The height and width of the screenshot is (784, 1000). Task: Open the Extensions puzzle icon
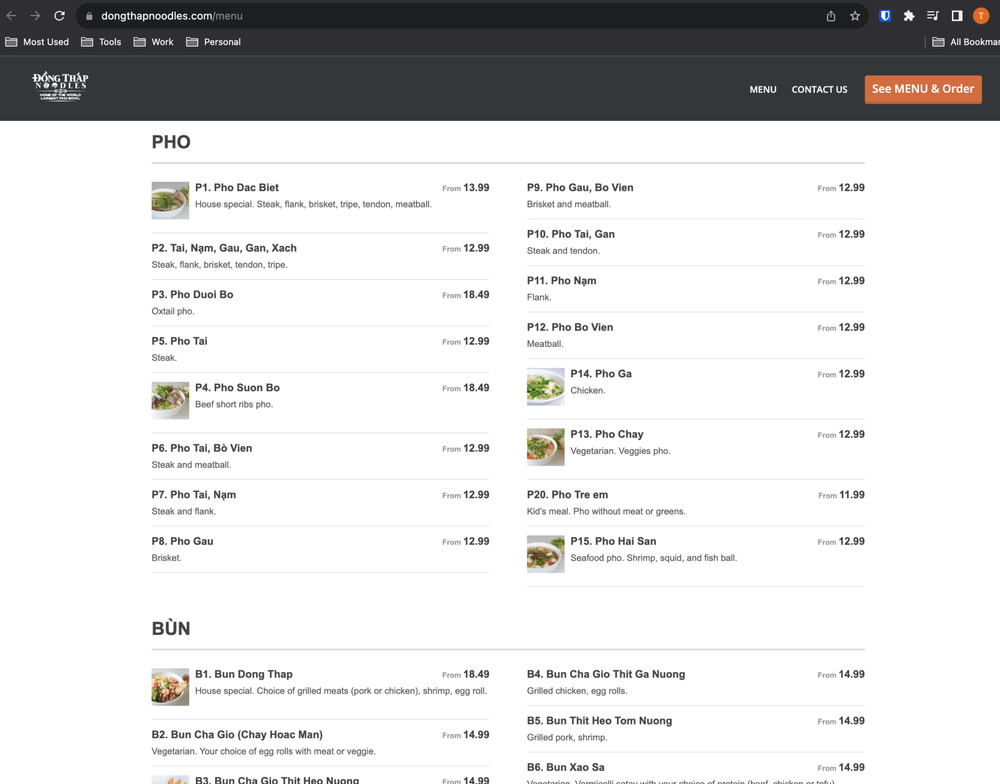click(x=909, y=16)
